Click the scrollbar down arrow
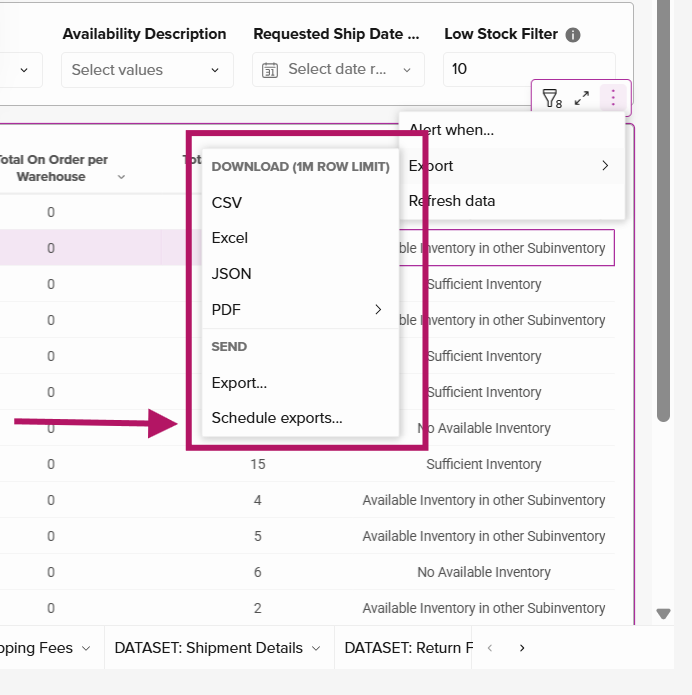Viewport: 692px width, 695px height. coord(663,613)
